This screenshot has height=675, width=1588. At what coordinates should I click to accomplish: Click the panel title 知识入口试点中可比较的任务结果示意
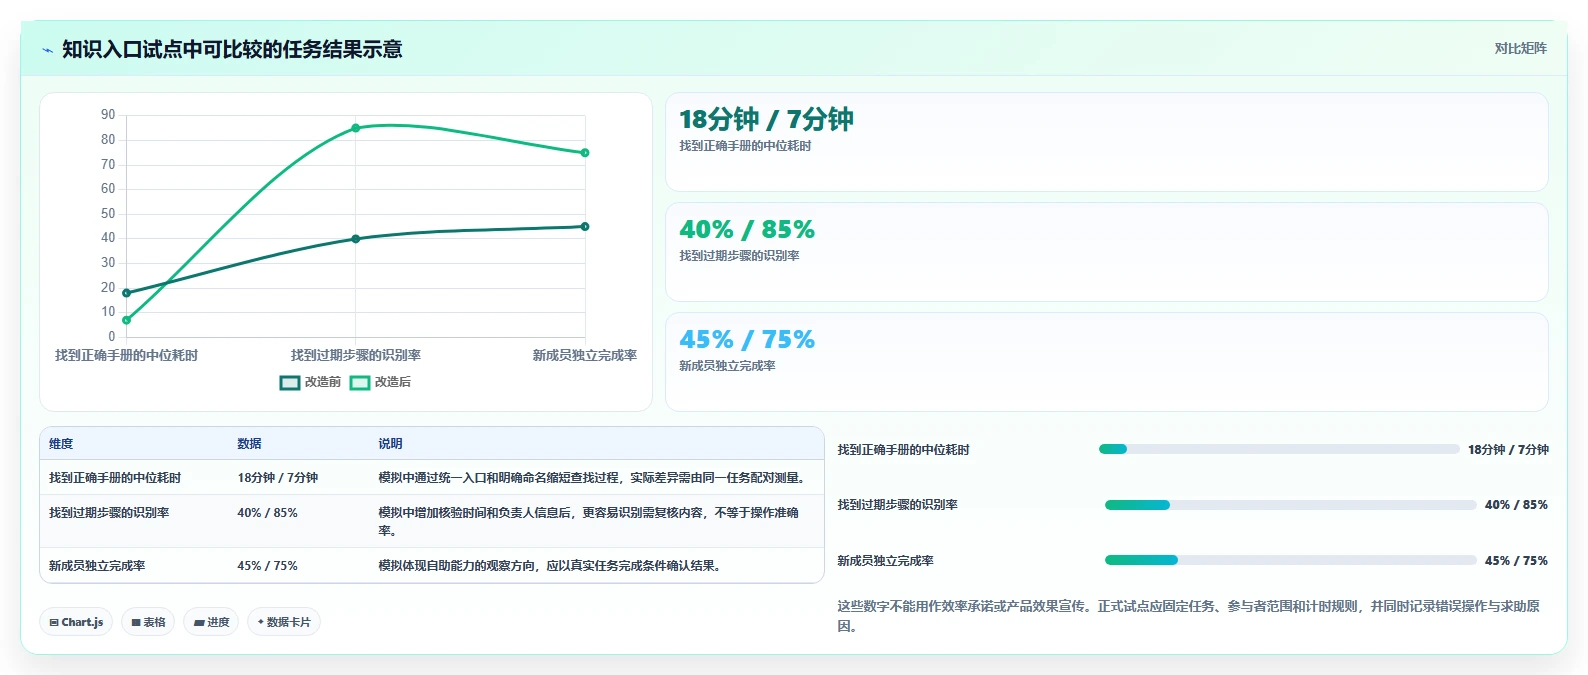[x=232, y=50]
